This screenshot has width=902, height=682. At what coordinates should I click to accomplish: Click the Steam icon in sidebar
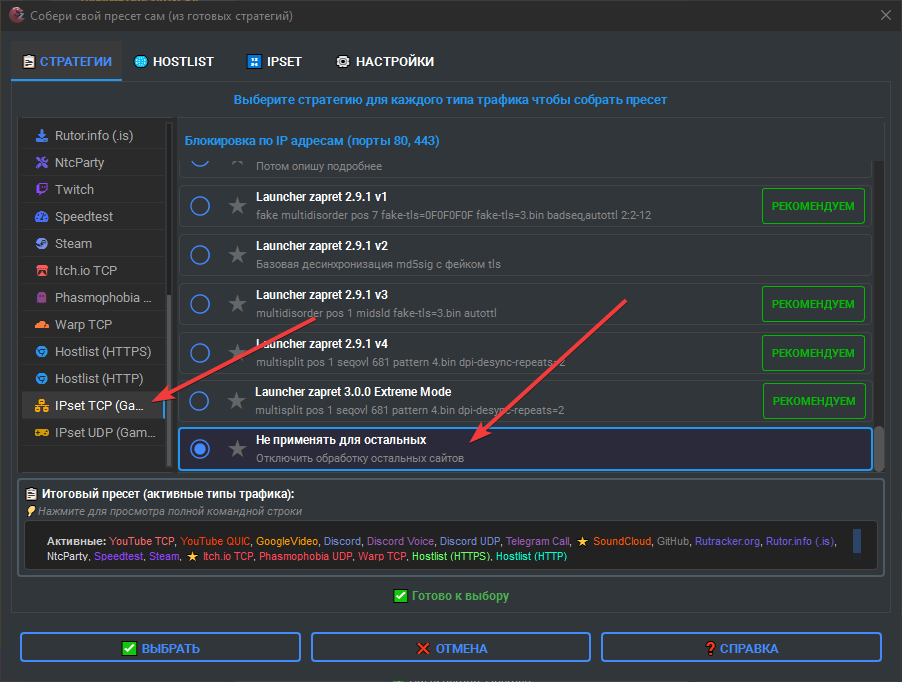click(x=42, y=244)
